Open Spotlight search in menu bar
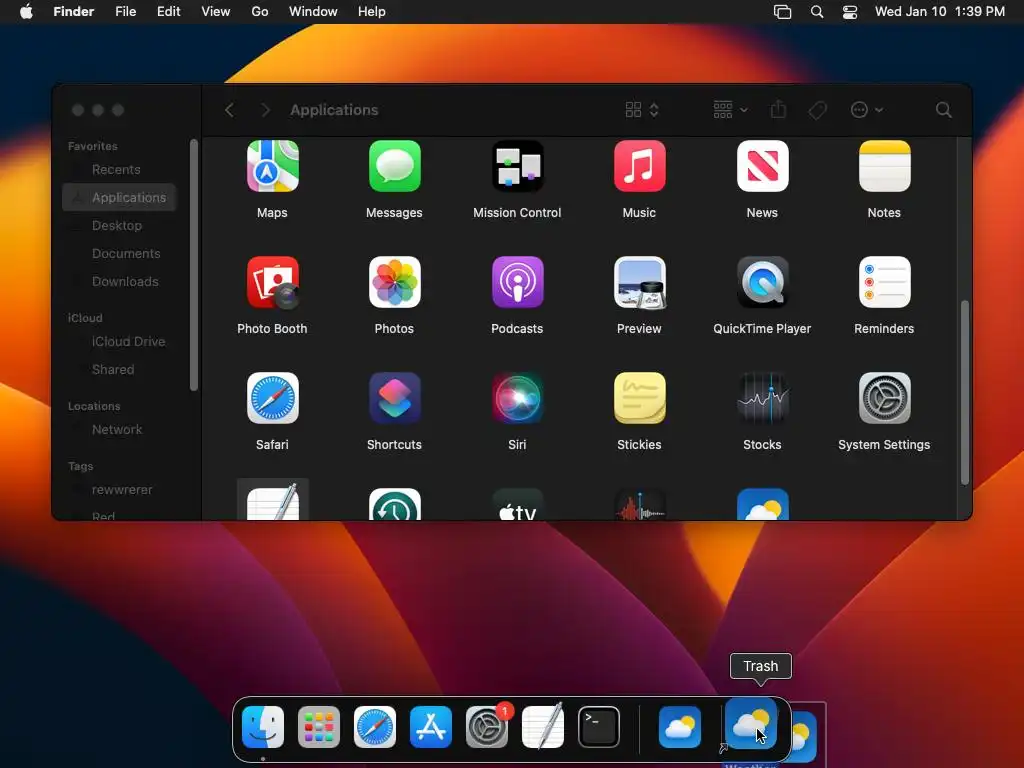Screen dimensions: 1024x768 (x=816, y=11)
